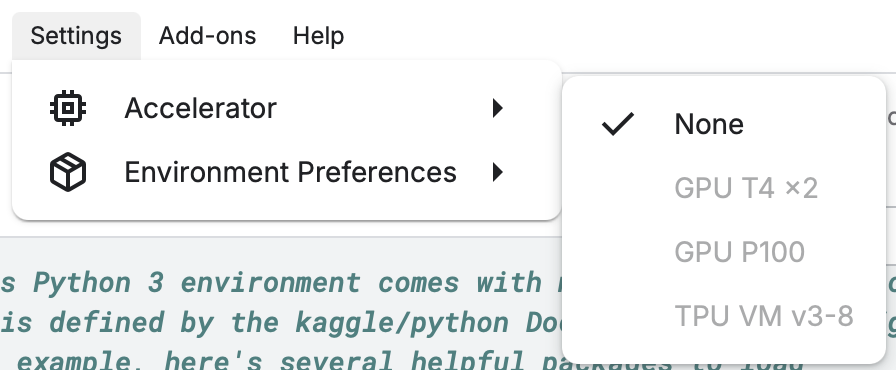The image size is (896, 370).
Task: Click the Accelerator chip icon
Action: pos(68,108)
